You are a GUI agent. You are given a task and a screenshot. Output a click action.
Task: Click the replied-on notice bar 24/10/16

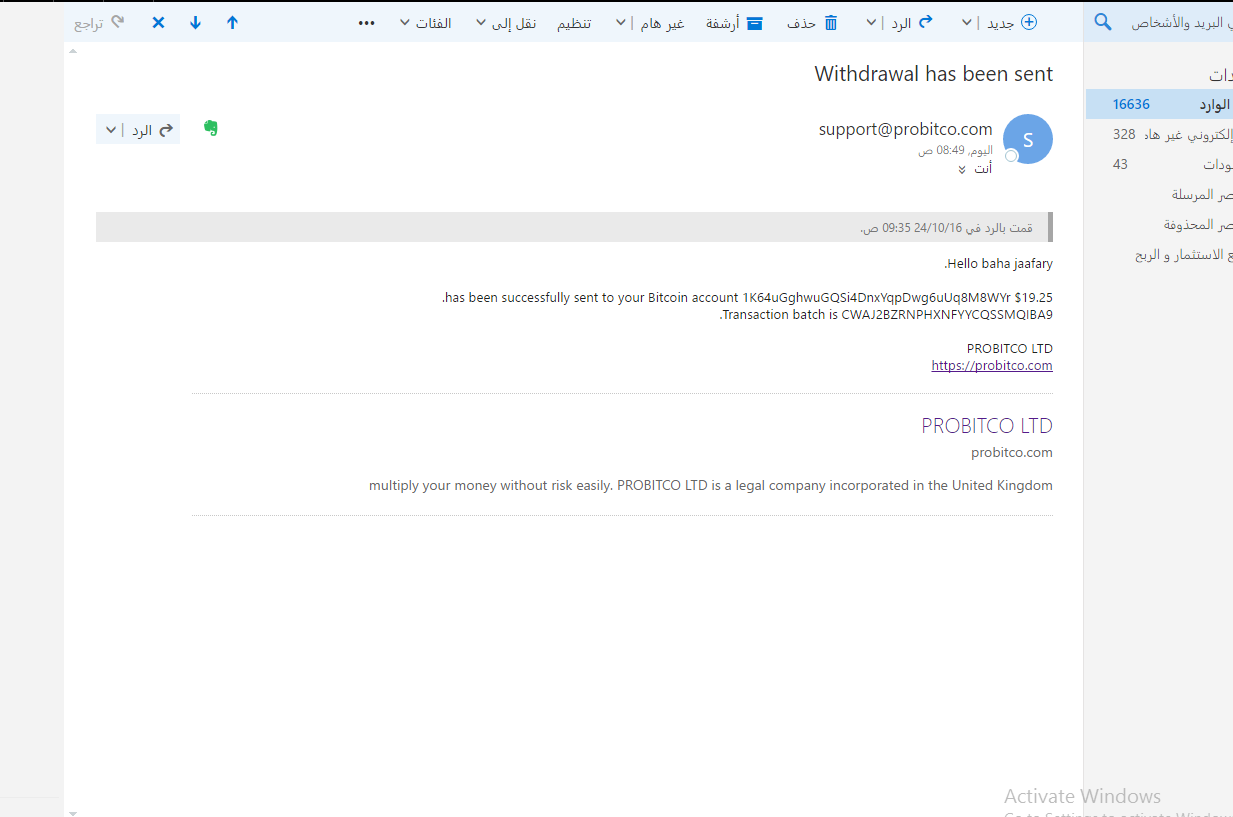574,227
